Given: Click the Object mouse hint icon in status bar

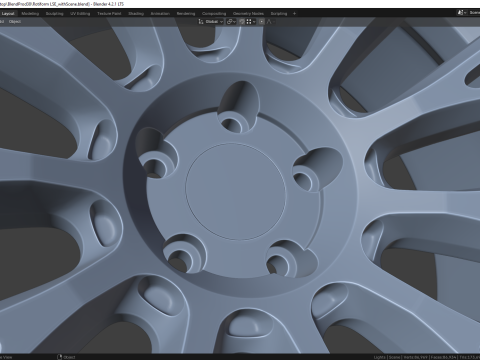Looking at the screenshot, I should point(60,357).
